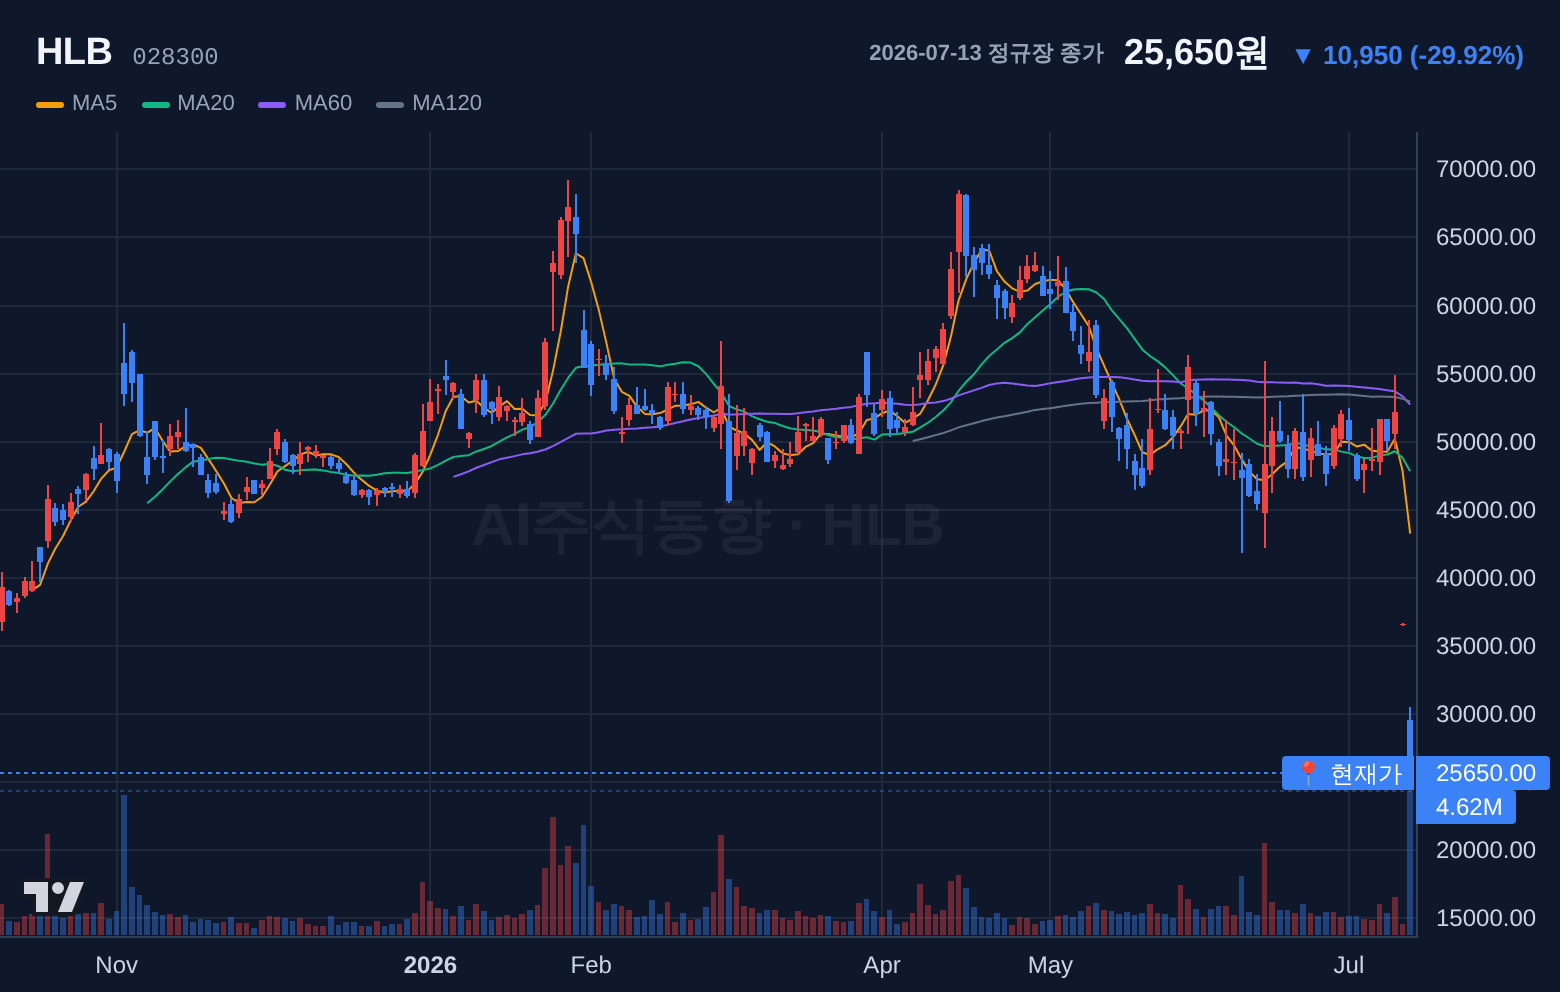Click the stock code 028300
The width and height of the screenshot is (1560, 992).
click(175, 57)
